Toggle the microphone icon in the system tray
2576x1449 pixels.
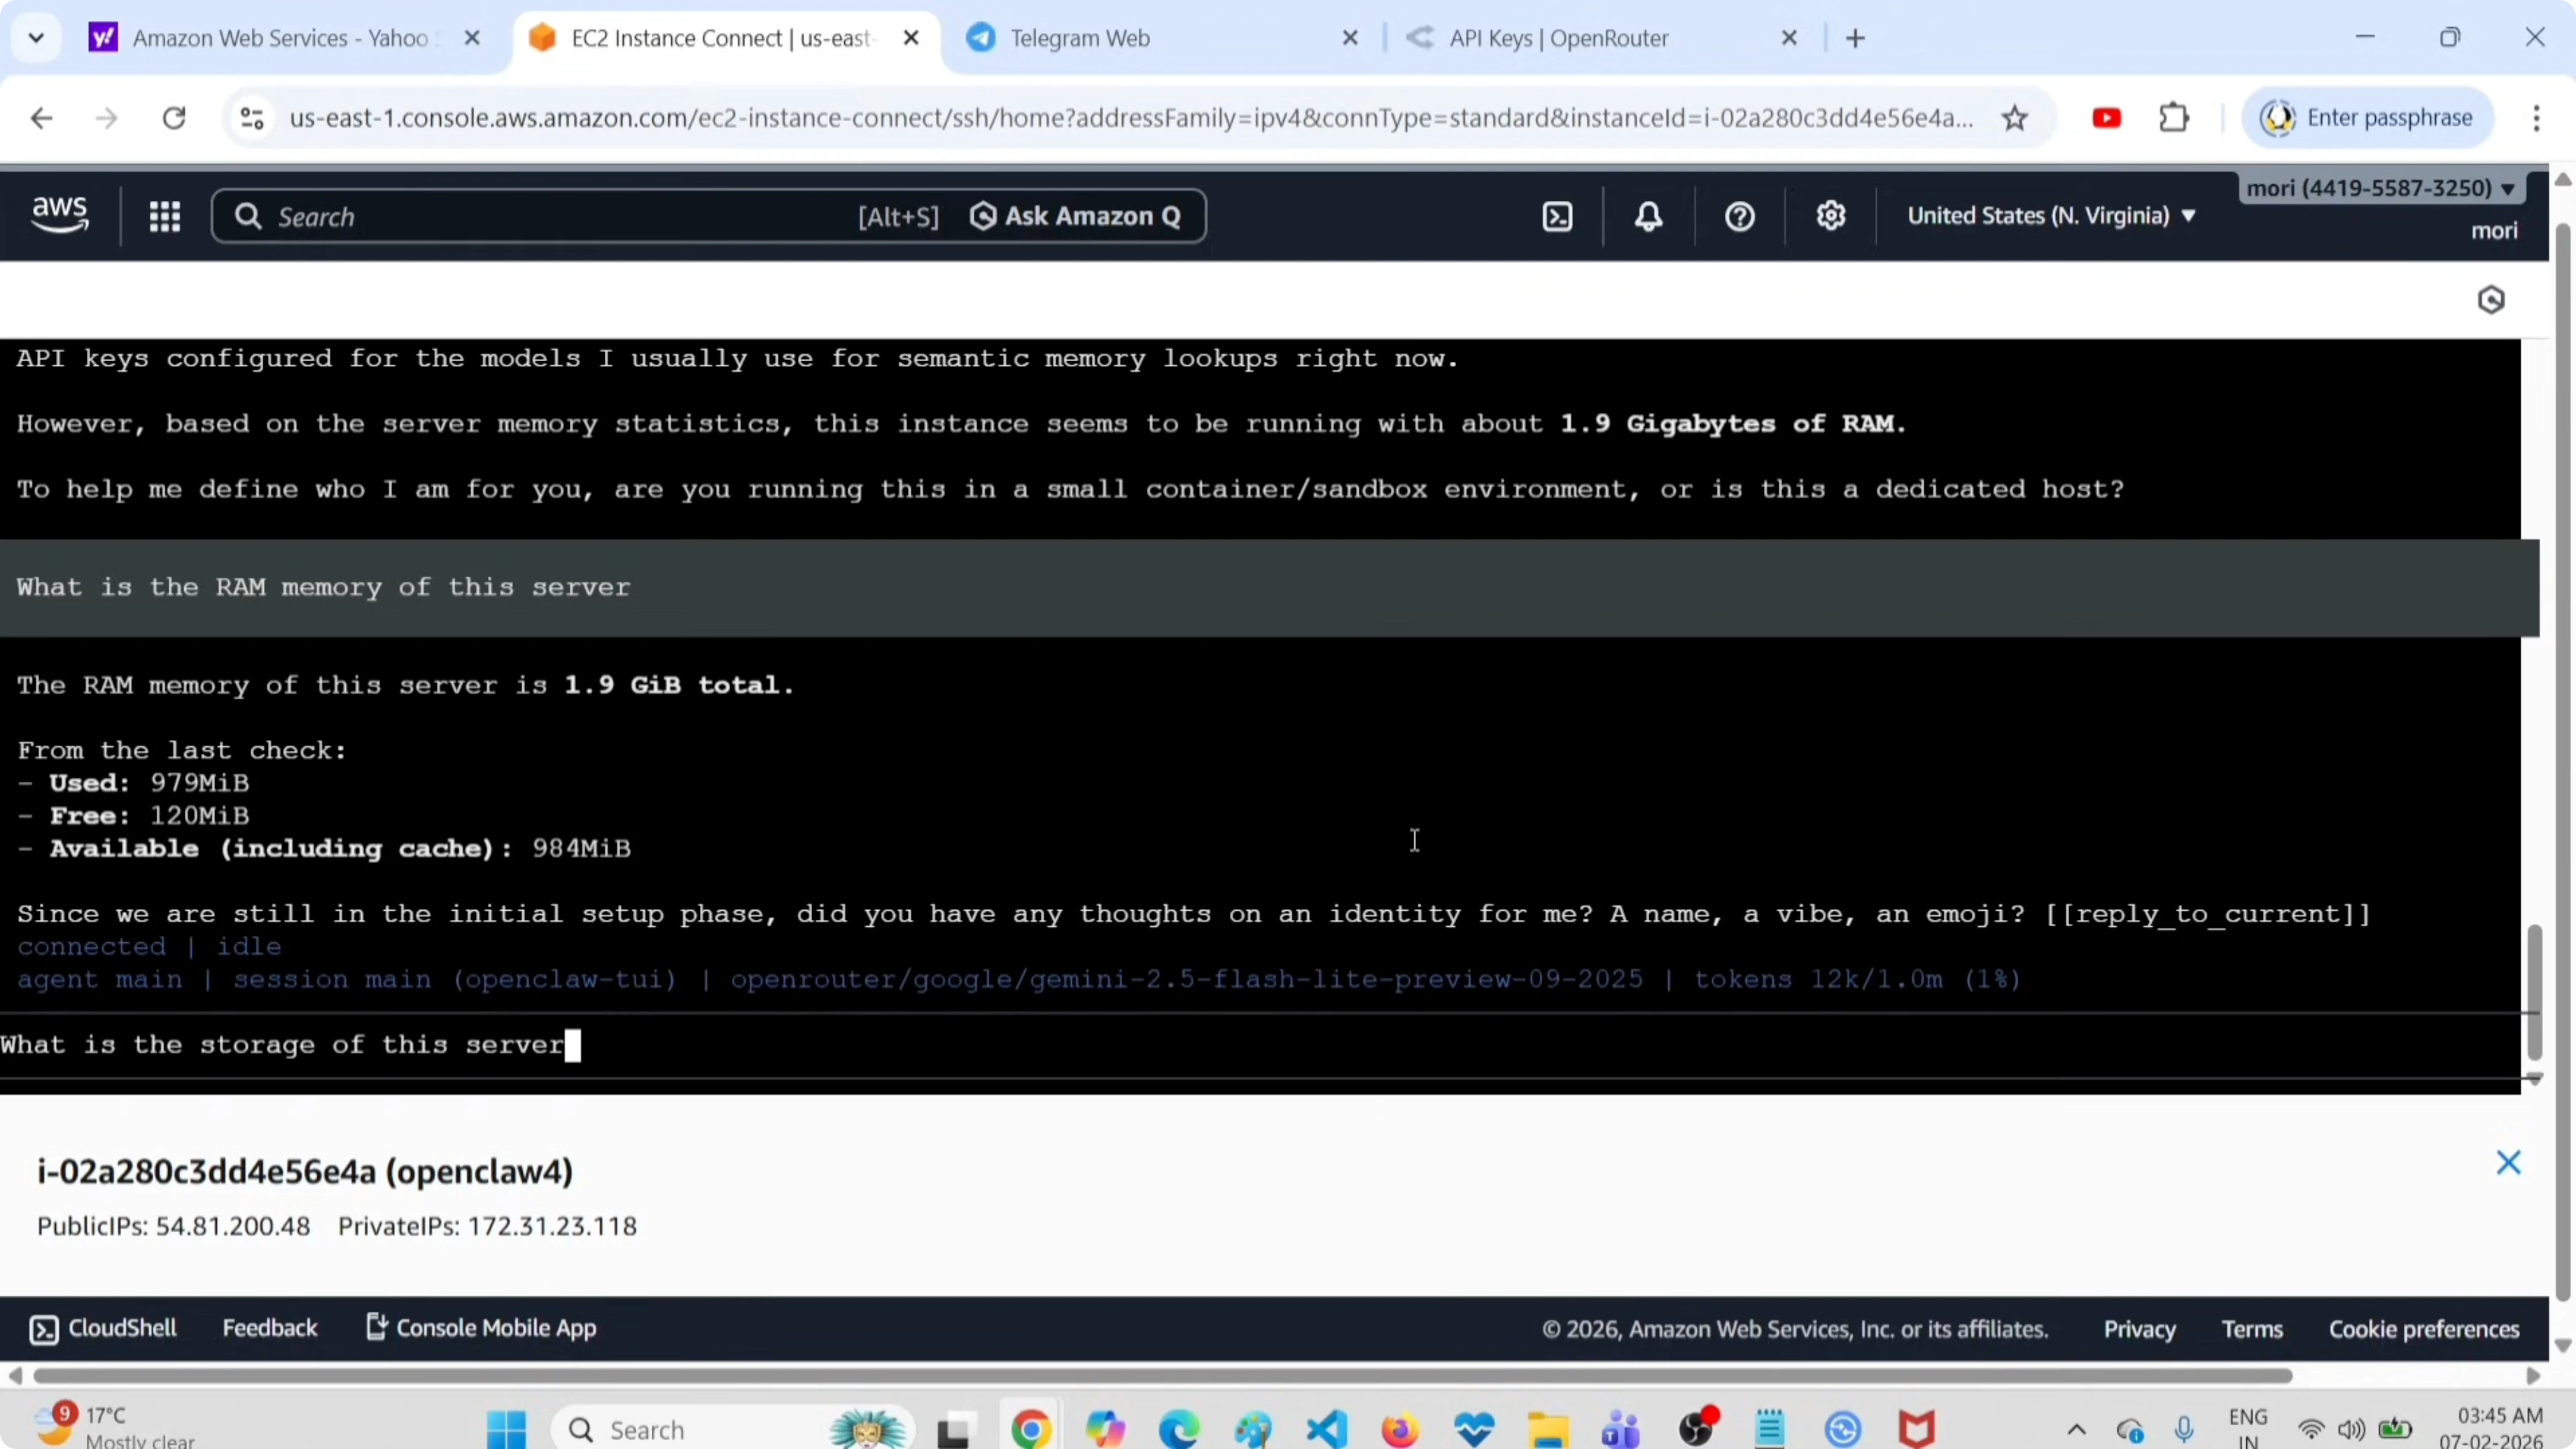[2185, 1428]
